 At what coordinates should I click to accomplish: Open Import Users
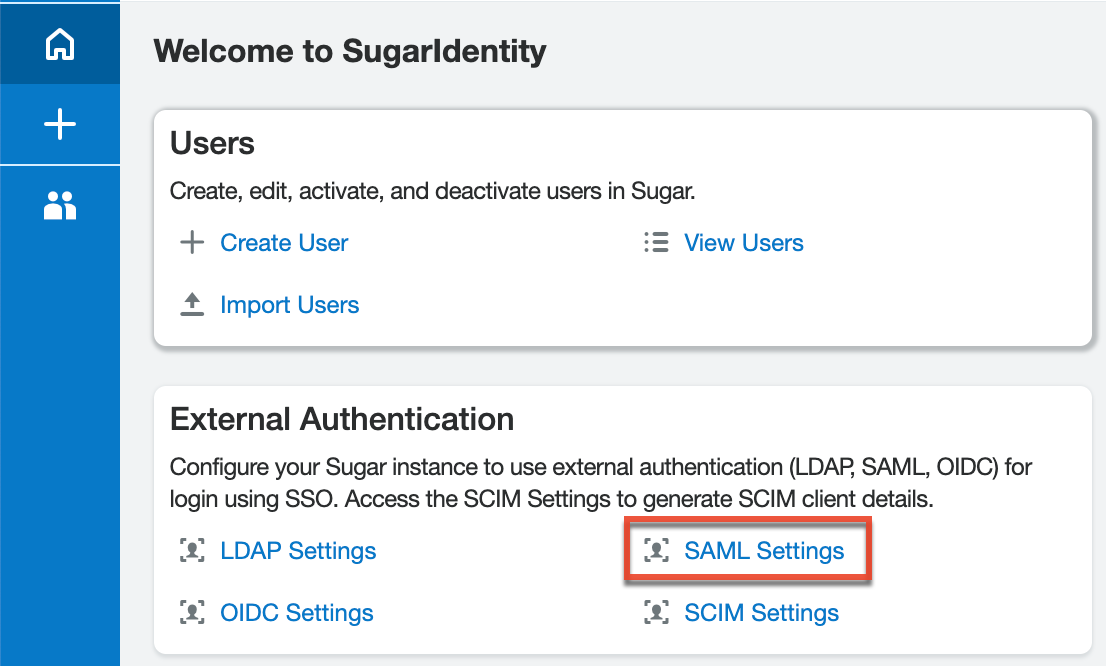(x=289, y=304)
